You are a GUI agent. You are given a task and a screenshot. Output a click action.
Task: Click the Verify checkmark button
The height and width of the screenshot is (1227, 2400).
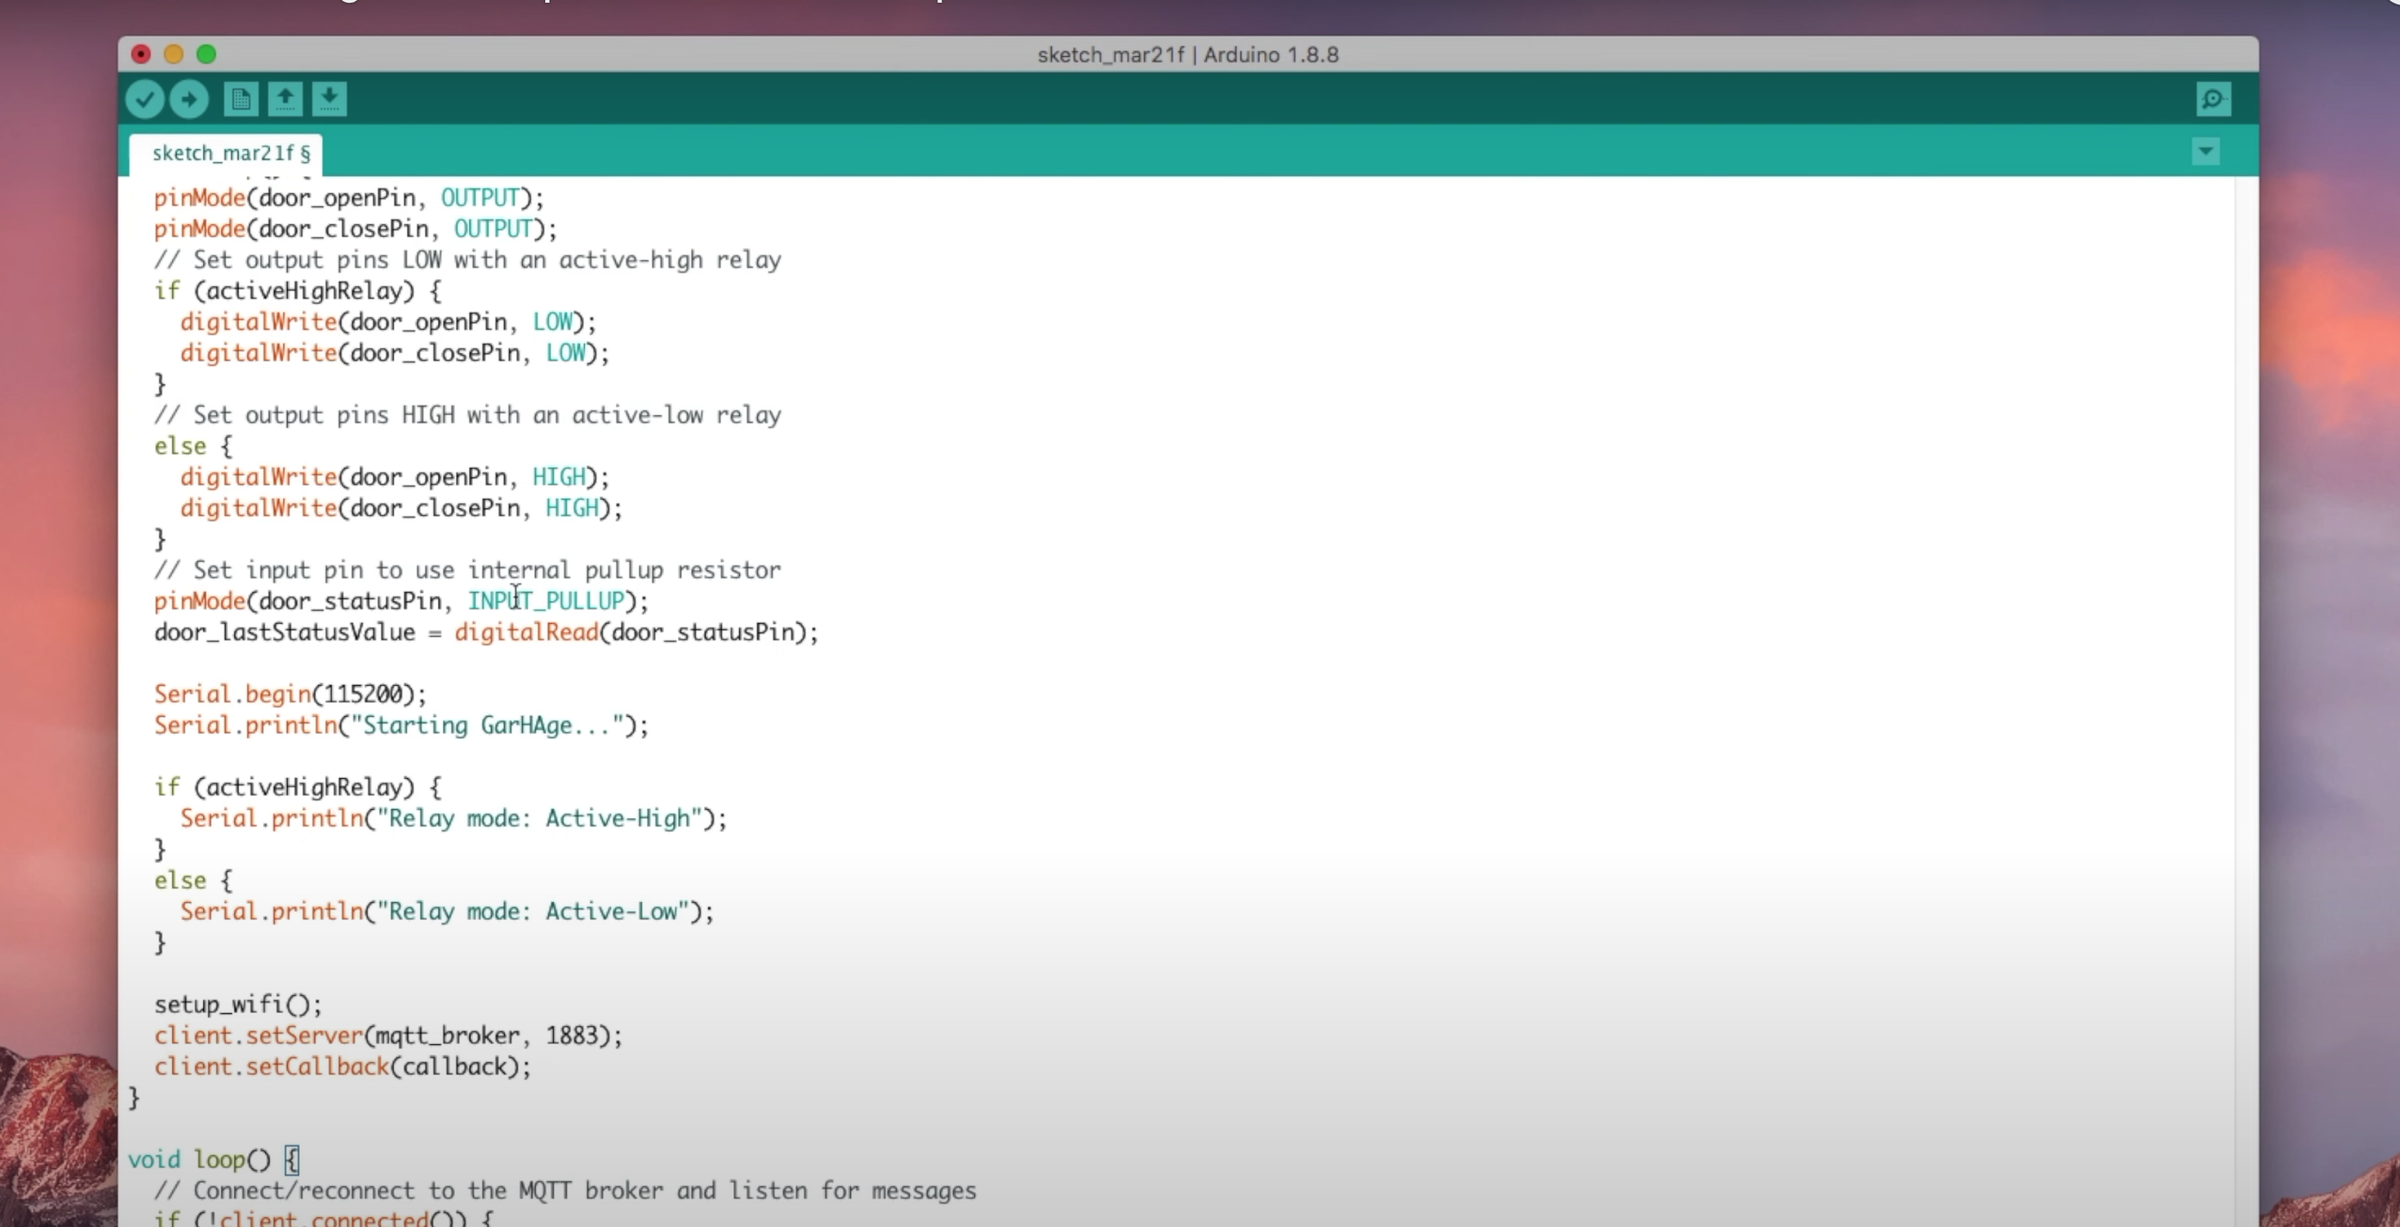coord(145,99)
